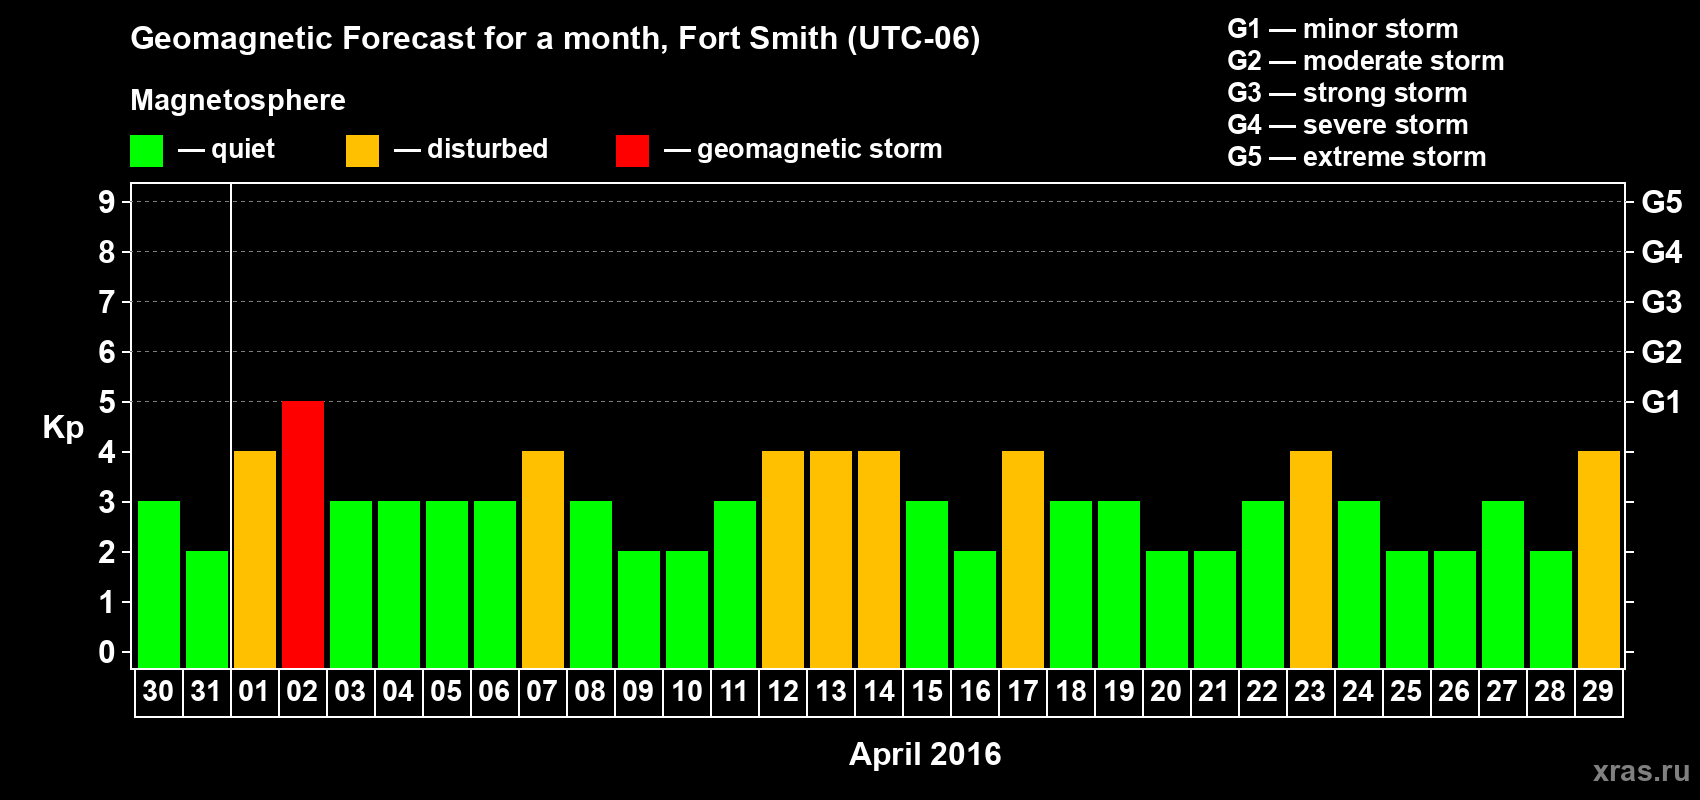Click the G5 label on right axis
1700x800 pixels.
point(1661,202)
